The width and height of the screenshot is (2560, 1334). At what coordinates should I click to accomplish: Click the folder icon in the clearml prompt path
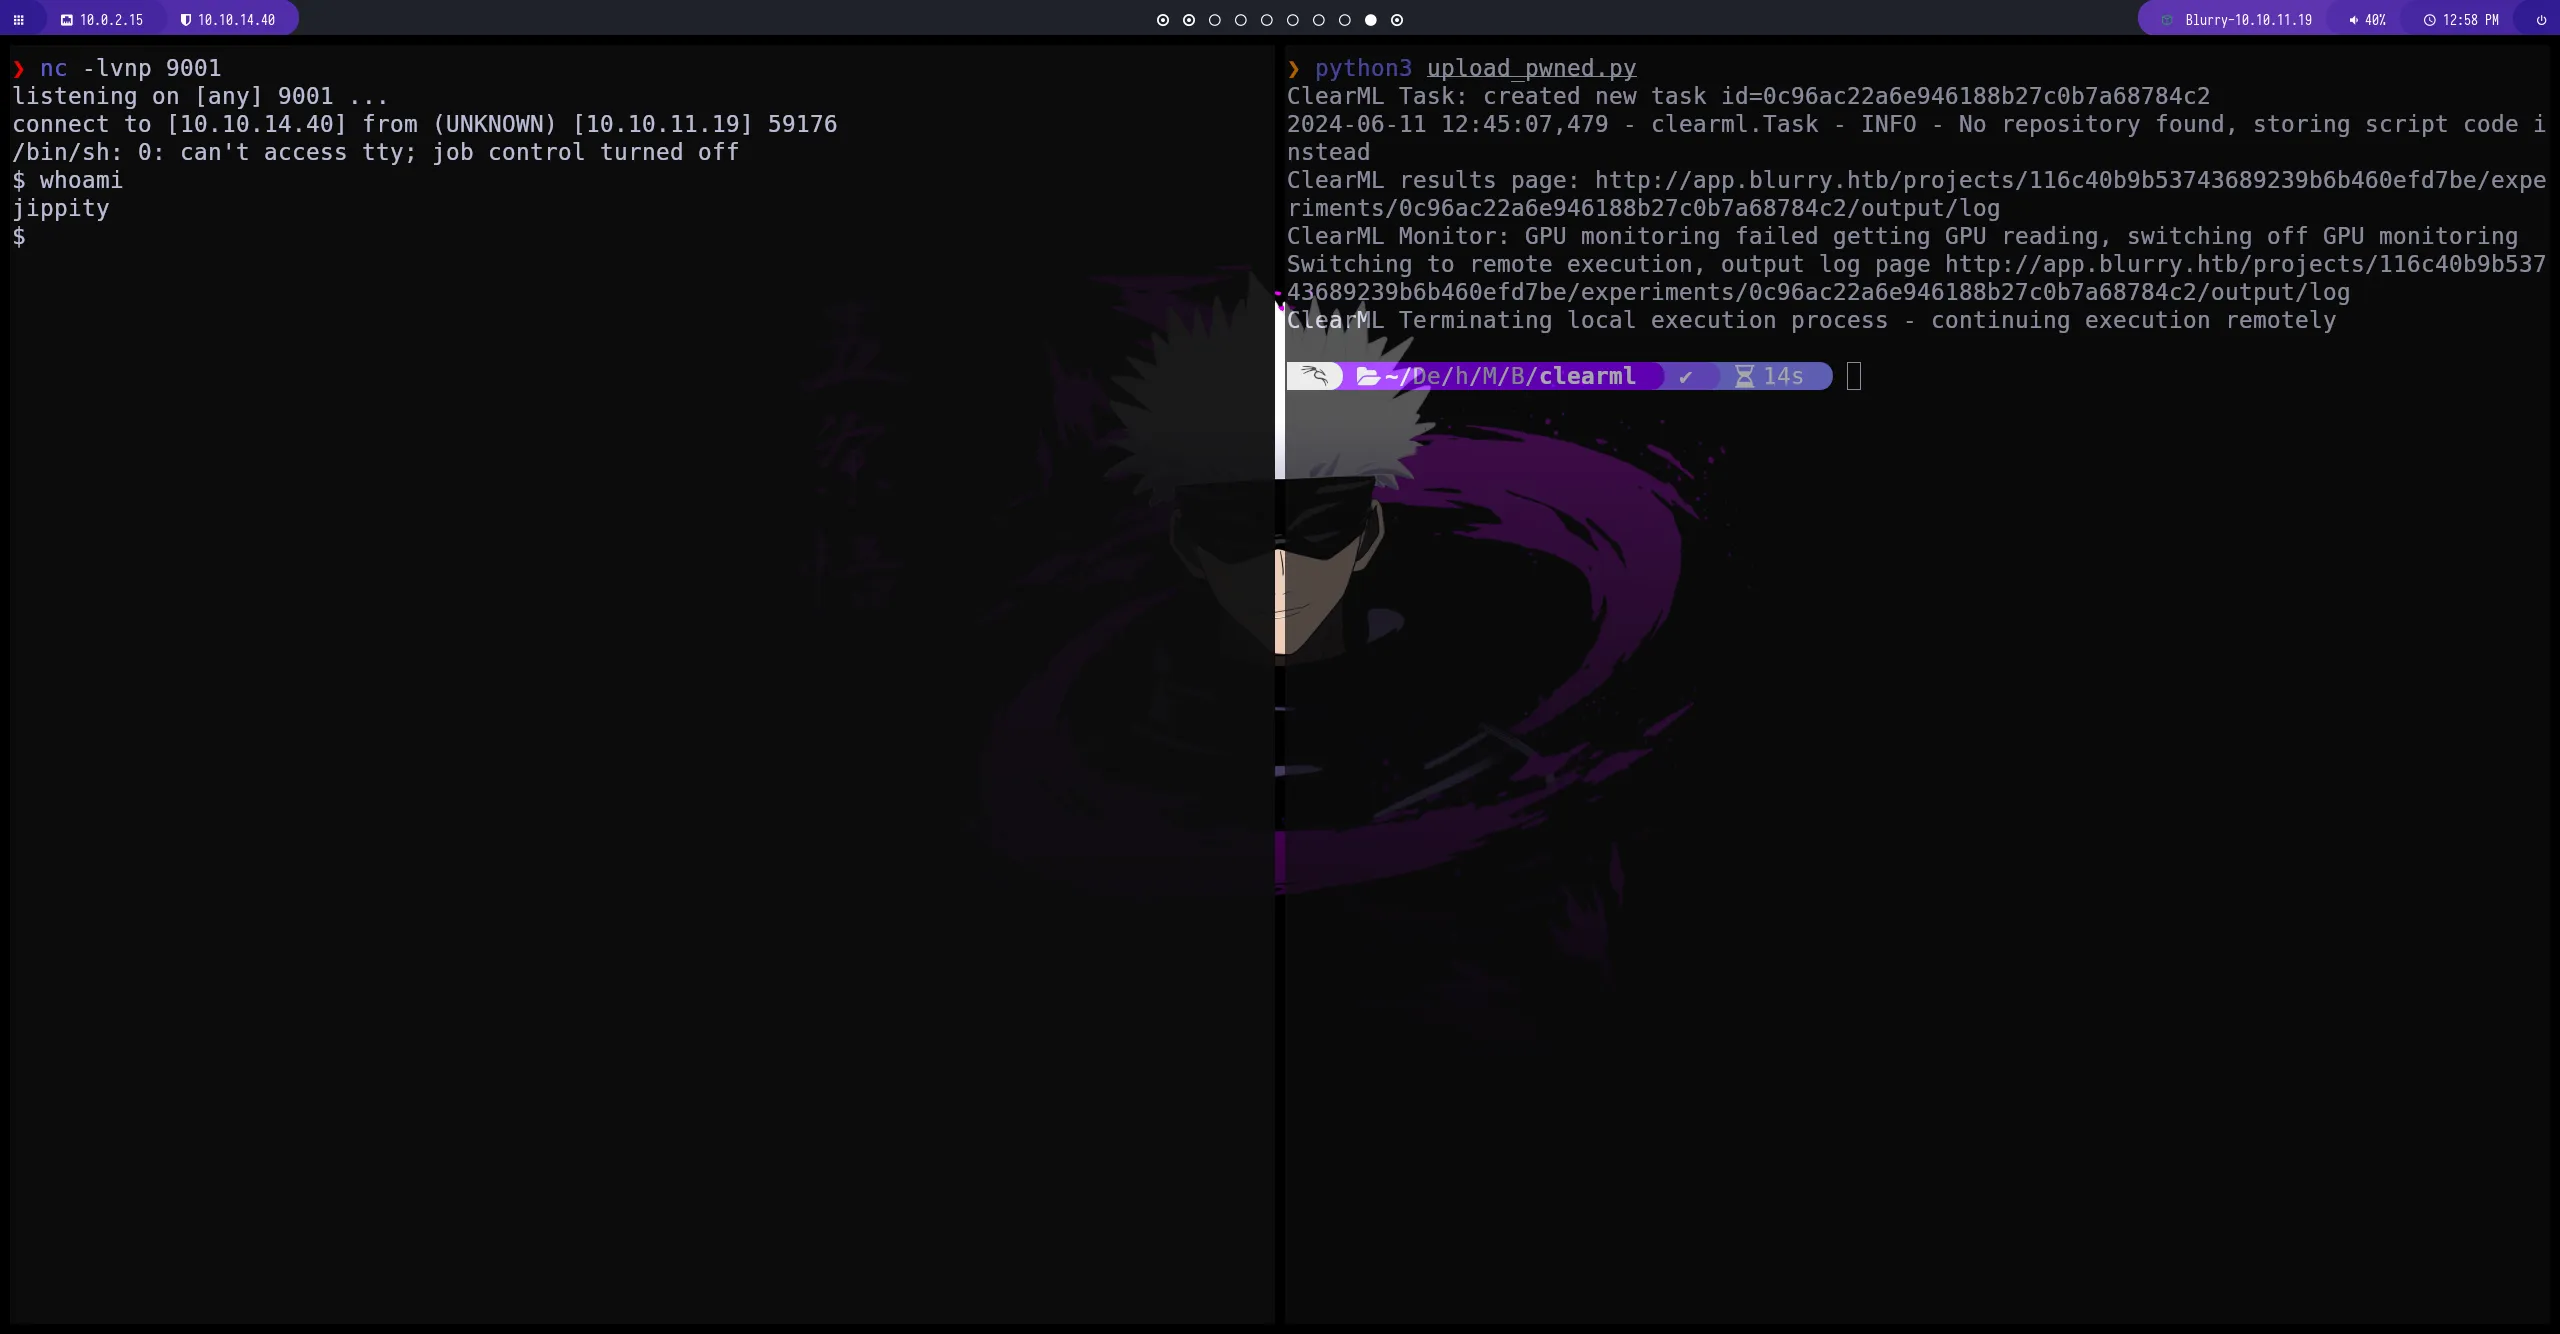click(x=1370, y=376)
